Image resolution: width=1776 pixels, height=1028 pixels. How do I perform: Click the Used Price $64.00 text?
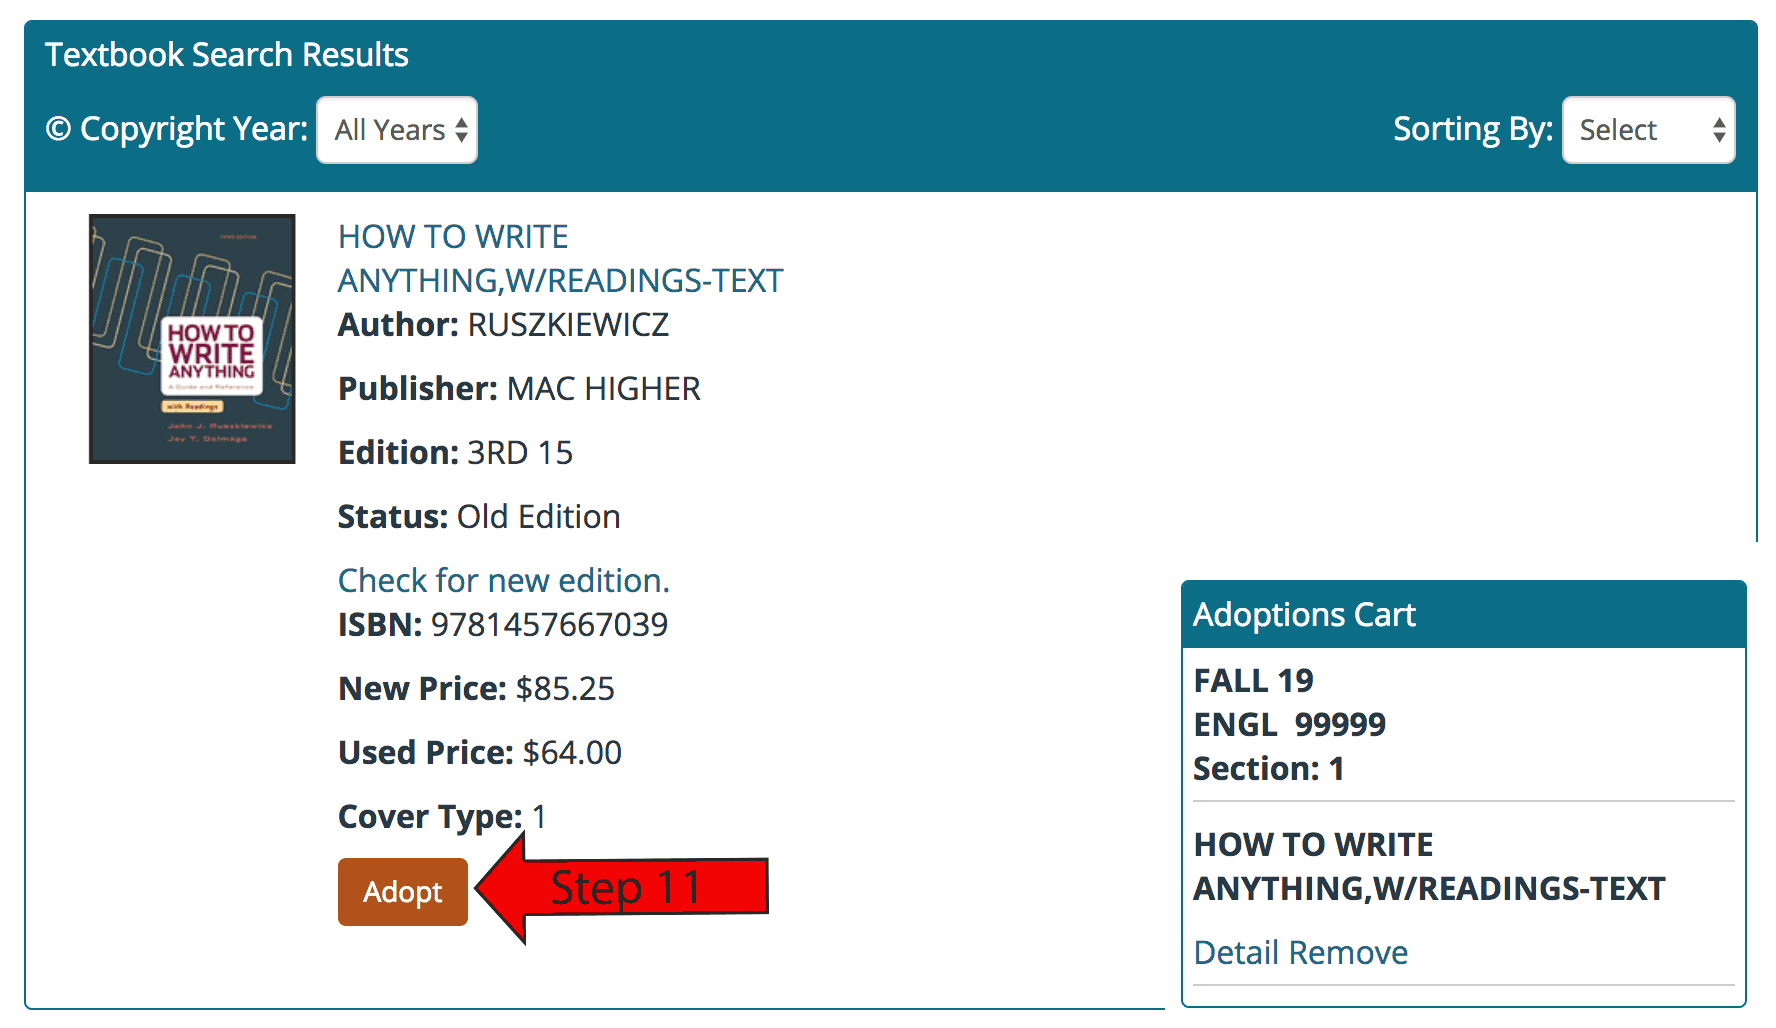(x=480, y=752)
